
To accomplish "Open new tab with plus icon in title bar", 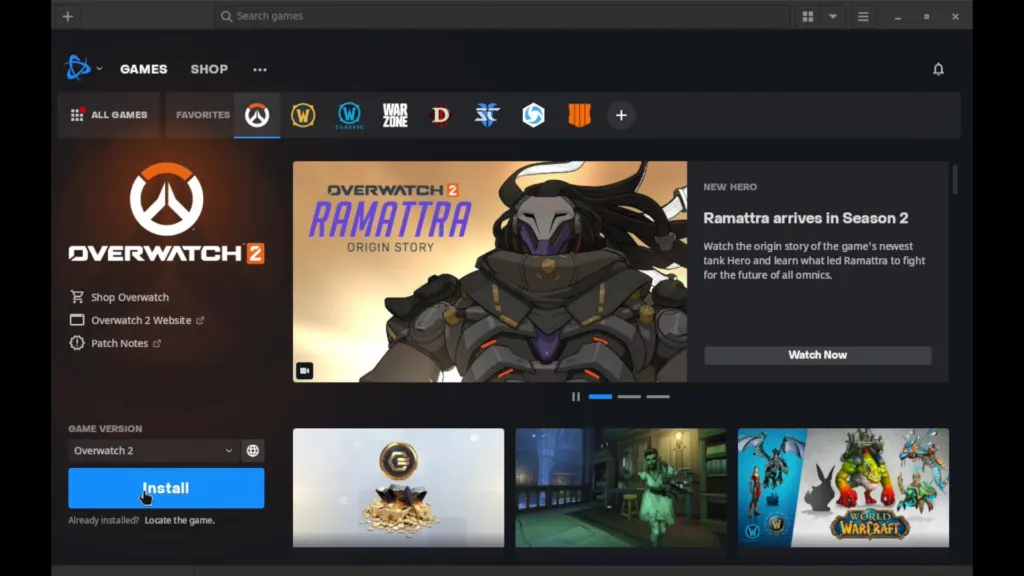I will pyautogui.click(x=68, y=16).
